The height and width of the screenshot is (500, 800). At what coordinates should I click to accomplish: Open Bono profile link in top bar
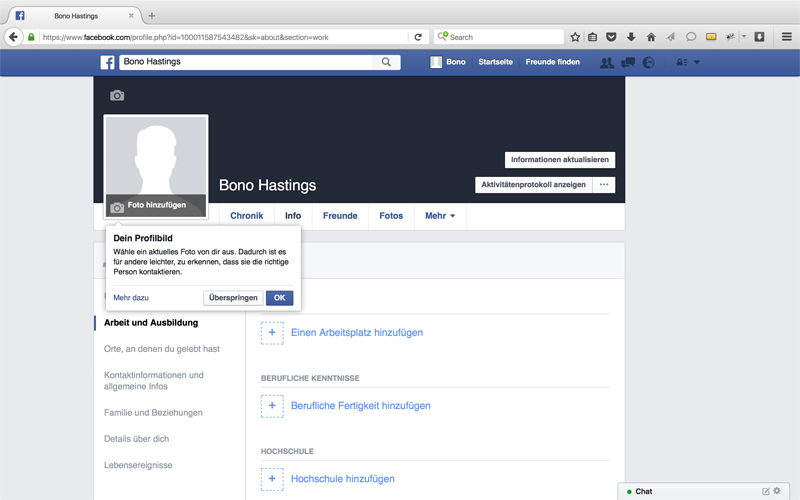pos(448,62)
